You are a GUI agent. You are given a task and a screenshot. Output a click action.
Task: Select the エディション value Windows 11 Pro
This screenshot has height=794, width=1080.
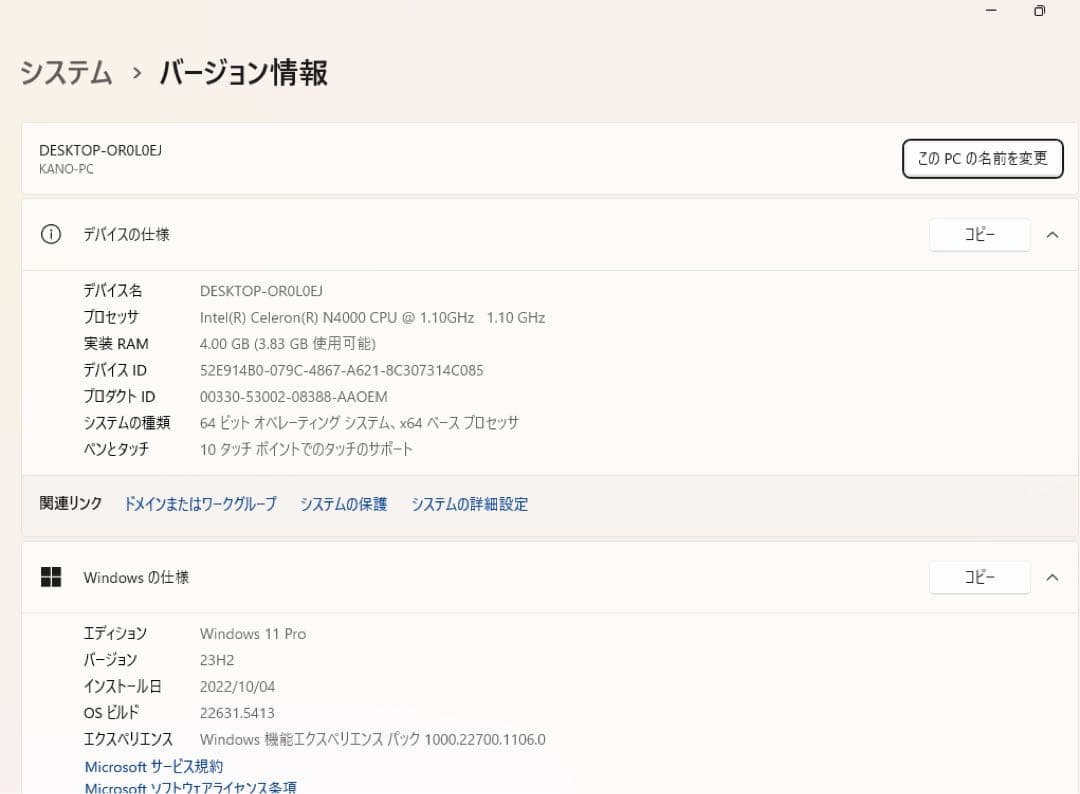point(252,633)
